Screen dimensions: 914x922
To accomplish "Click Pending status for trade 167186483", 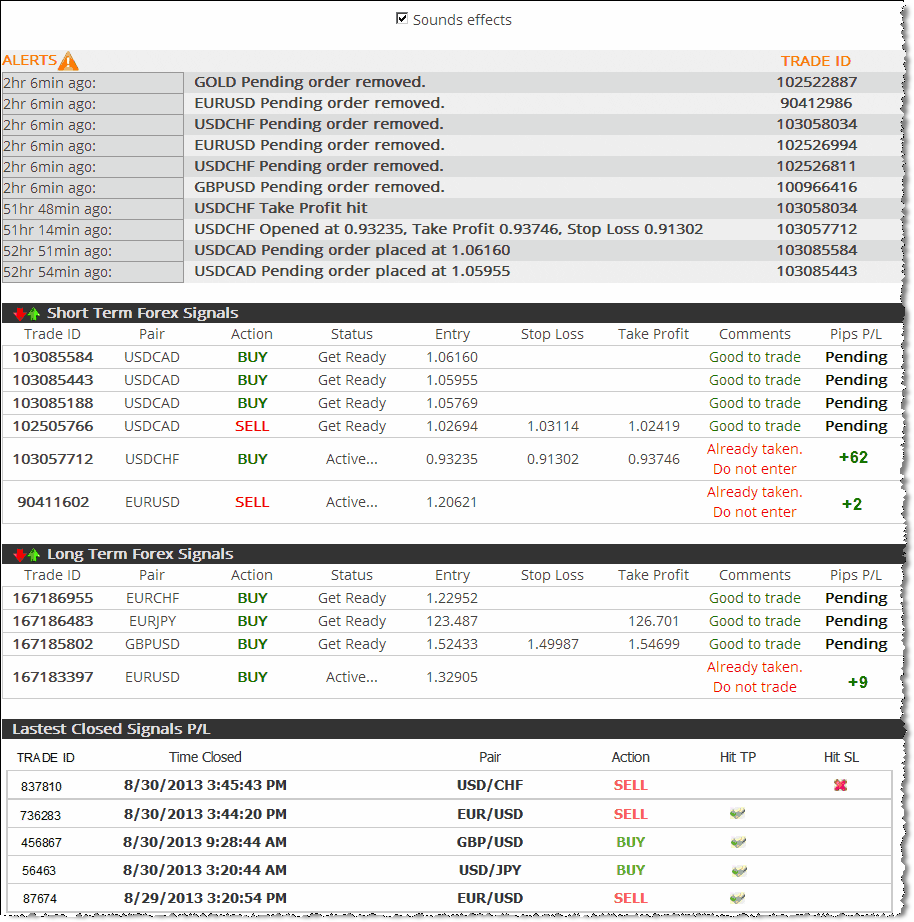I will tap(856, 621).
